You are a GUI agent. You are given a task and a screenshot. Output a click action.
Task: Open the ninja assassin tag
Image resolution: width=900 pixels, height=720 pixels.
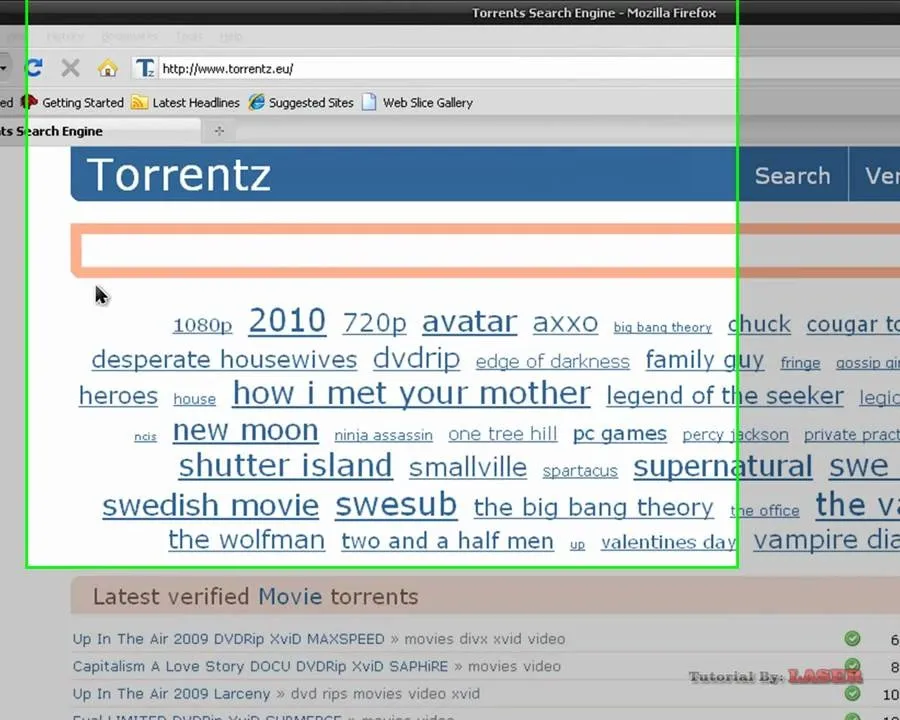[383, 435]
